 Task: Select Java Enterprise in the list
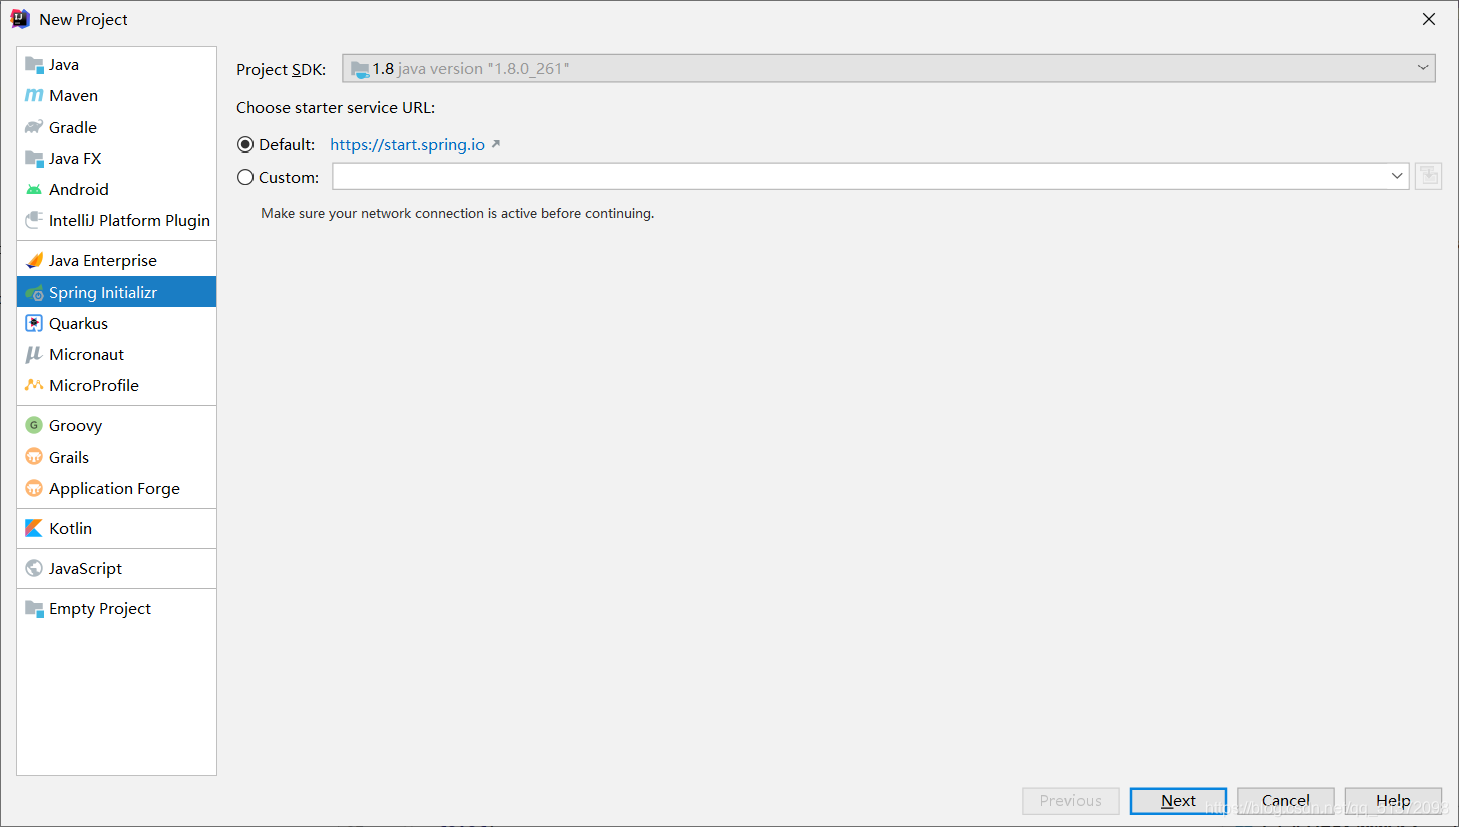tap(117, 260)
